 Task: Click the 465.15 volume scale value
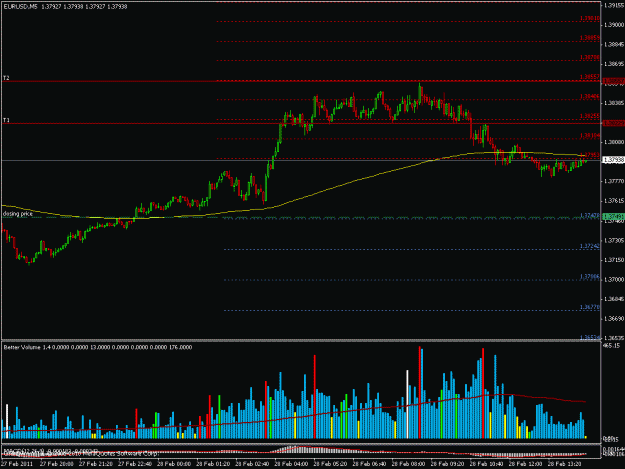tap(612, 345)
